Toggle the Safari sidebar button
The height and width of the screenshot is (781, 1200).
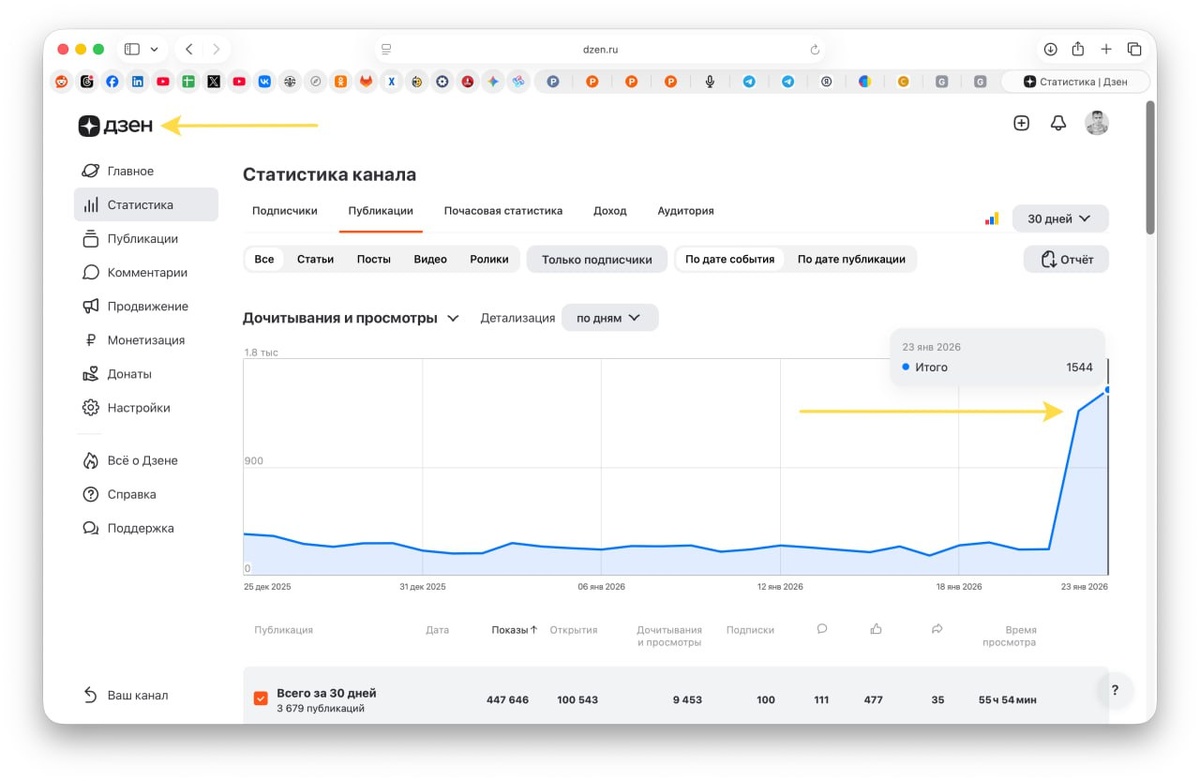[x=132, y=49]
